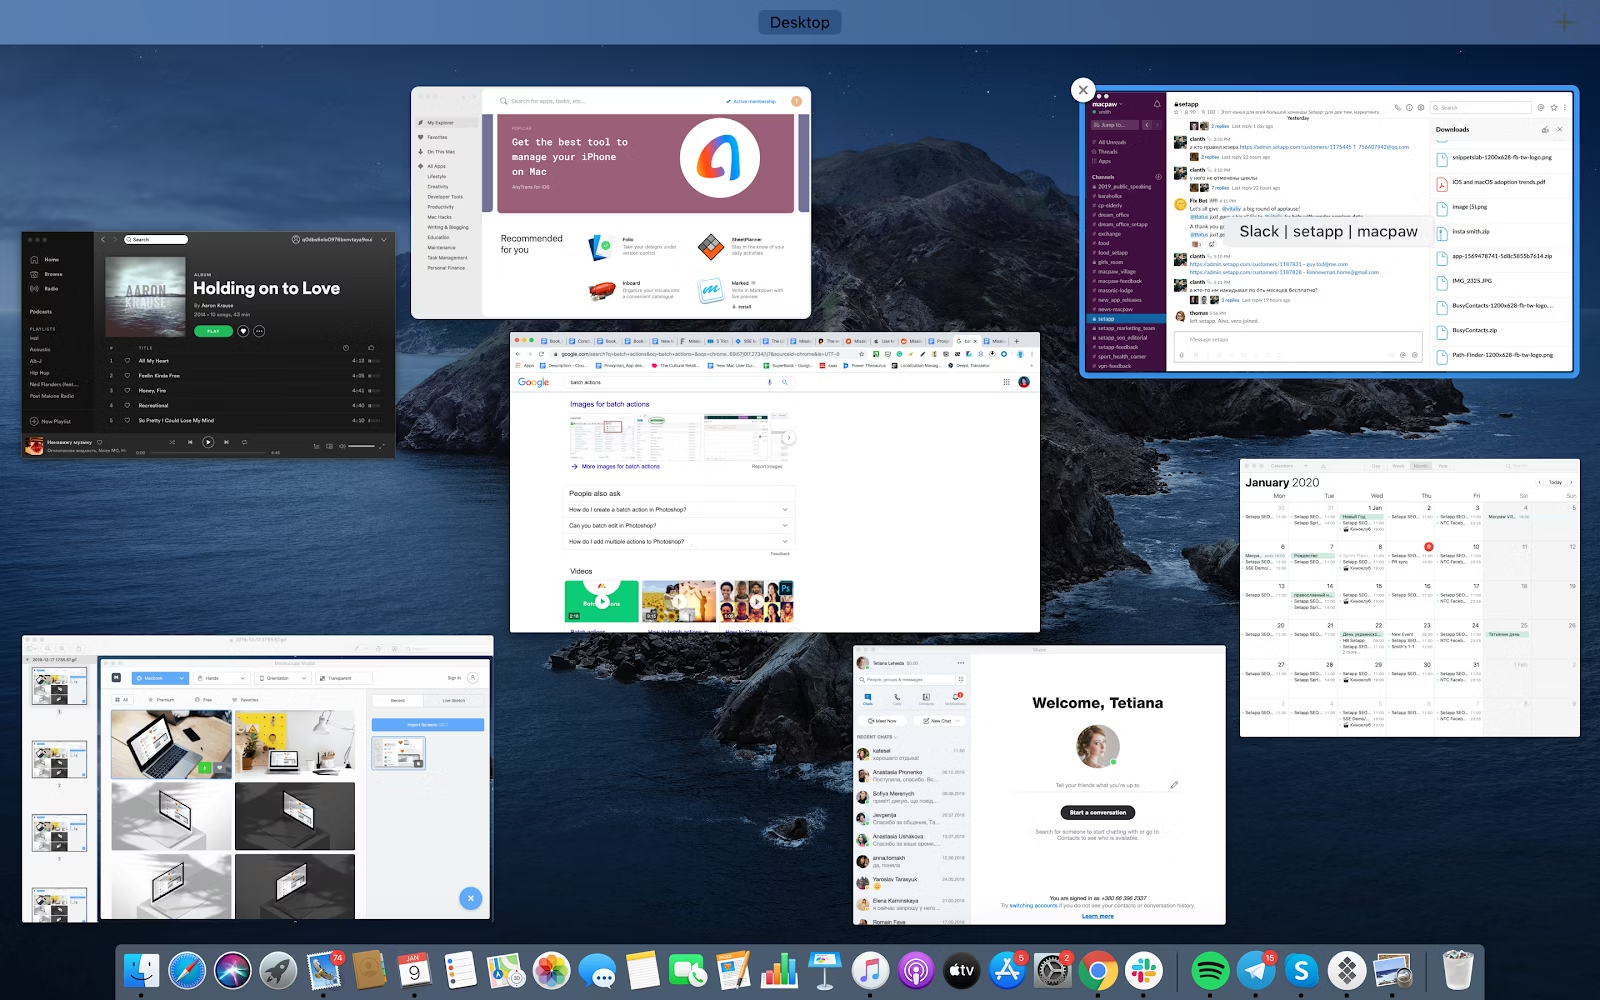Adjust the Spotify volume slider
This screenshot has width=1600, height=1000.
point(360,445)
